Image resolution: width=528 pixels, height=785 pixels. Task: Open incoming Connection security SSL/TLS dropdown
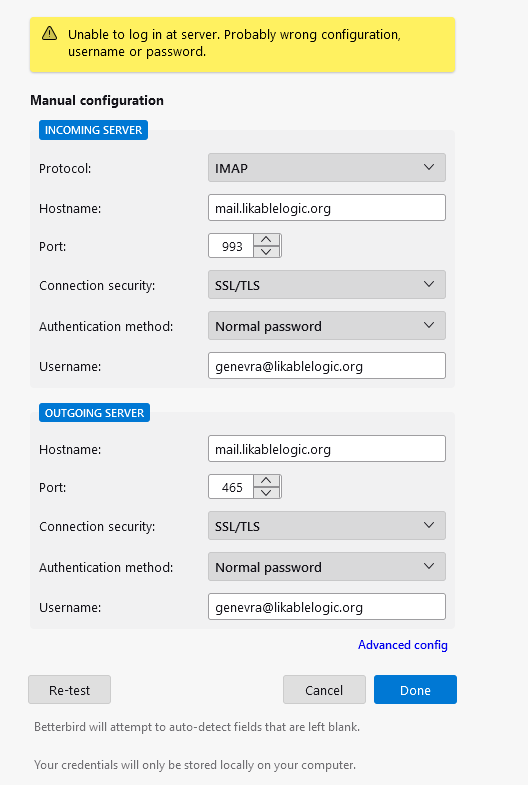tap(327, 285)
